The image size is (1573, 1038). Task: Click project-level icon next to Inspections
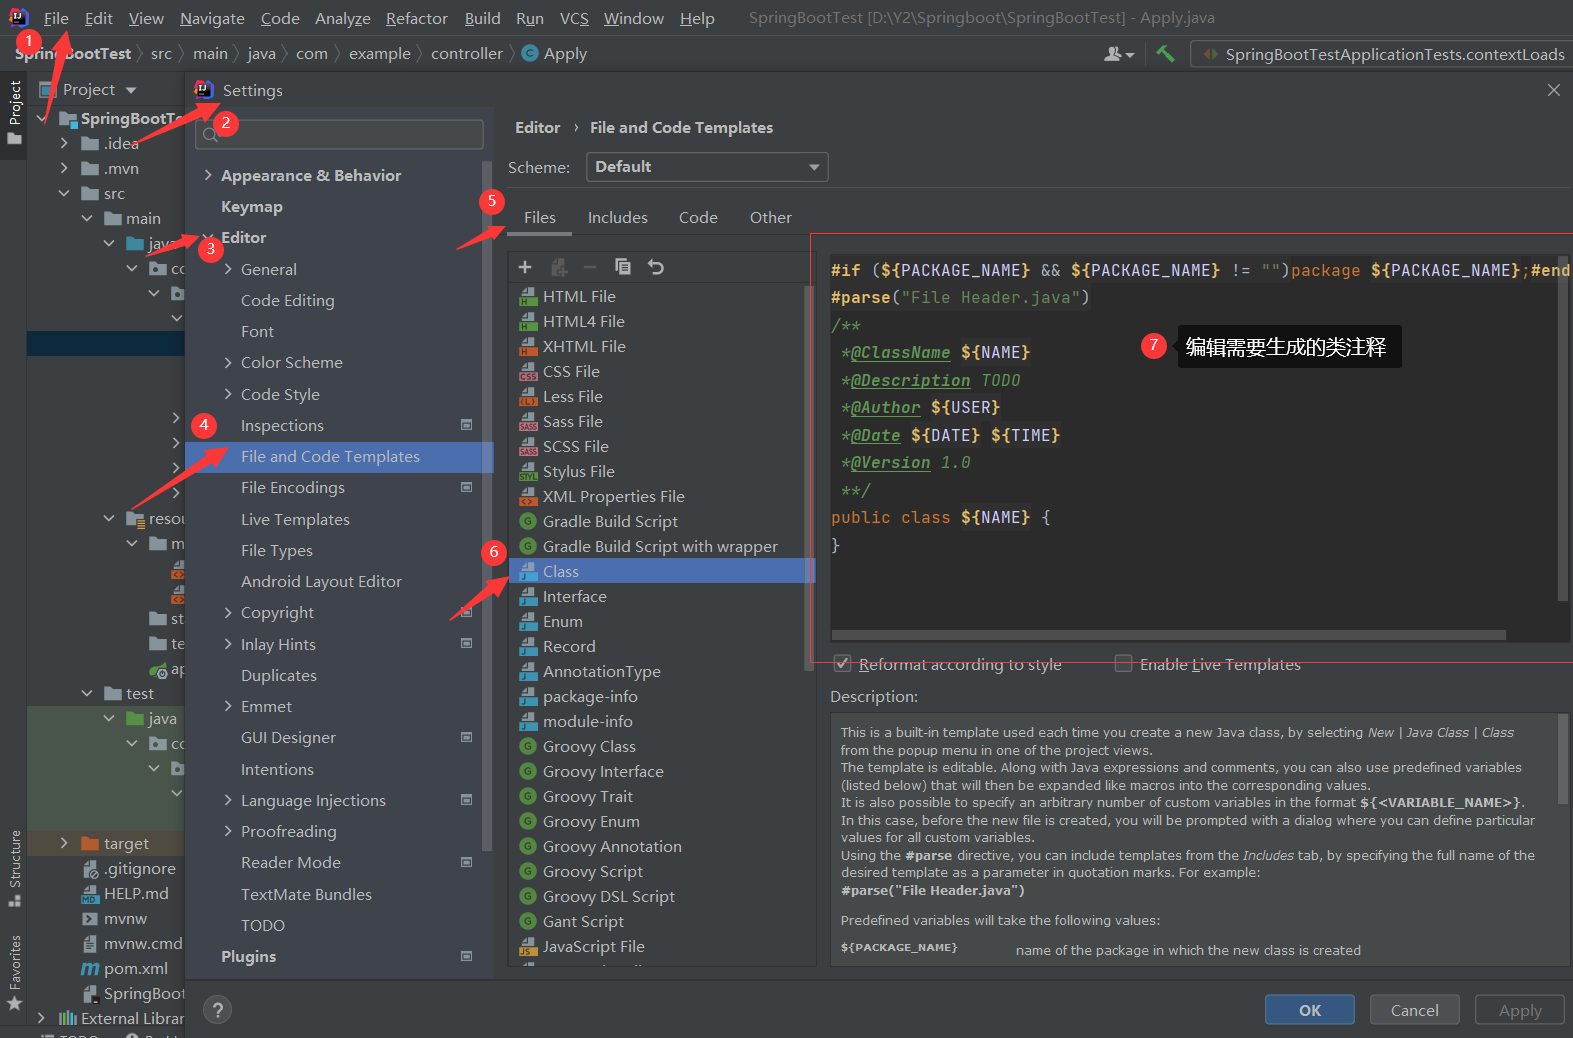coord(466,425)
